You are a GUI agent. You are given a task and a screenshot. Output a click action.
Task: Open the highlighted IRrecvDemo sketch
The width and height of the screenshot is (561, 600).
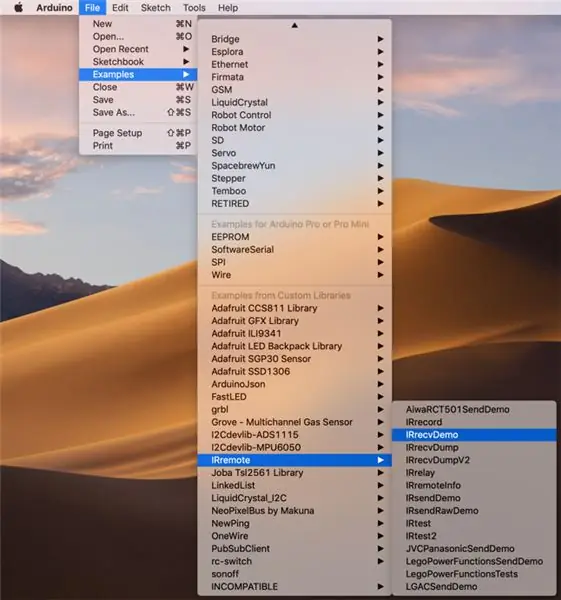pos(474,435)
